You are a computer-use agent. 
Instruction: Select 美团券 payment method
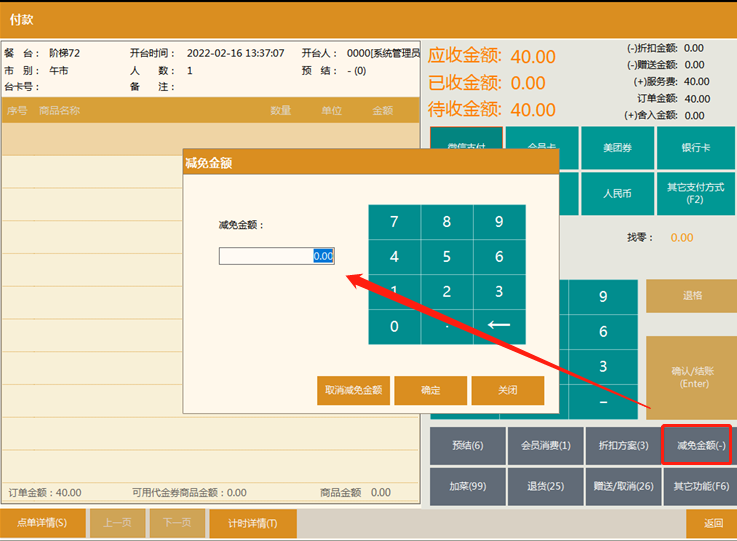click(617, 148)
